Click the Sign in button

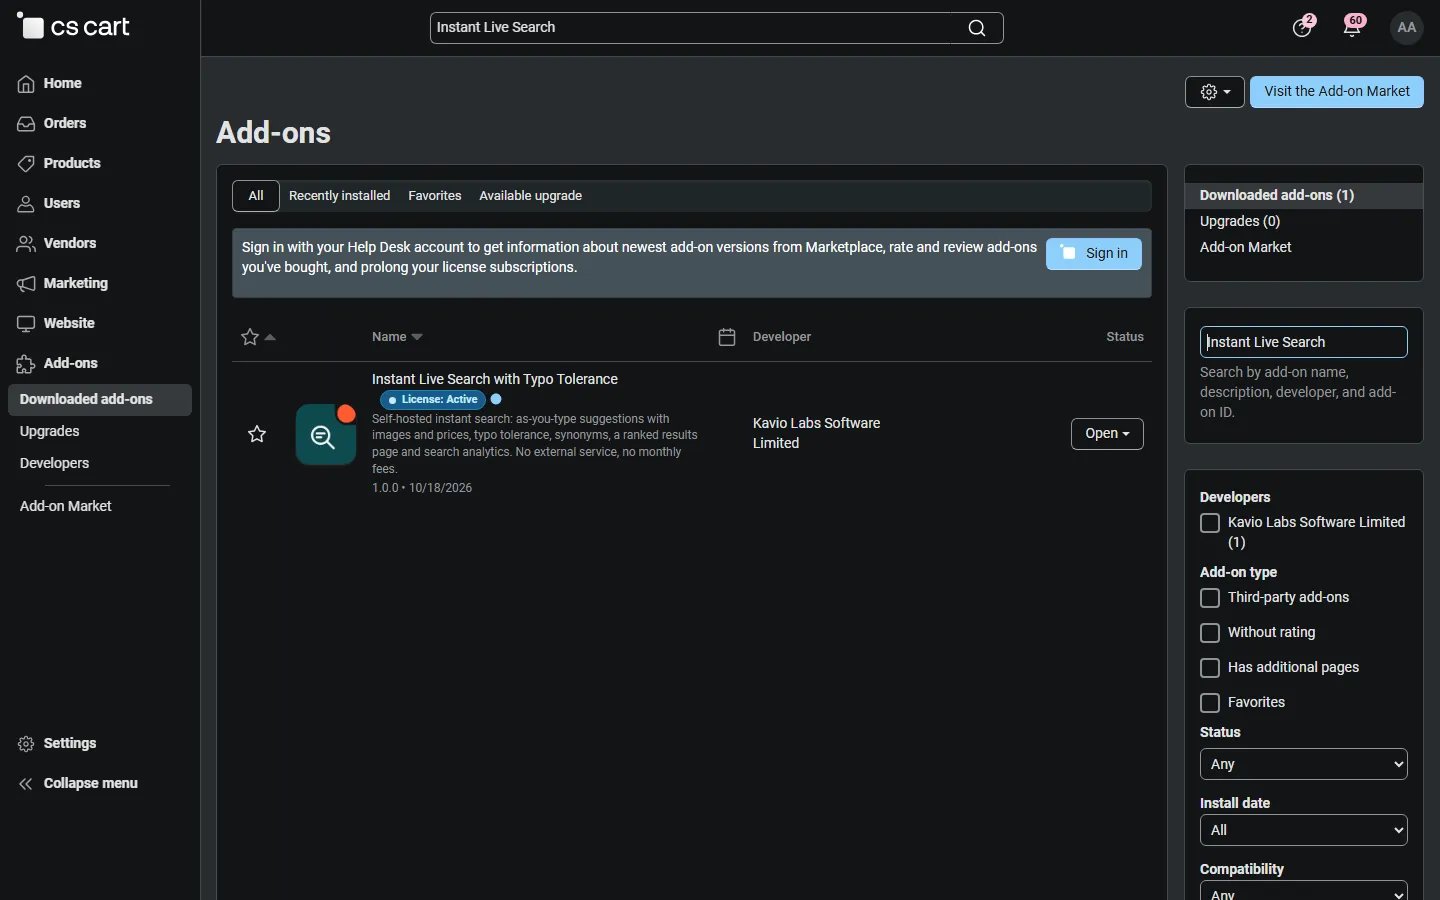pyautogui.click(x=1094, y=254)
